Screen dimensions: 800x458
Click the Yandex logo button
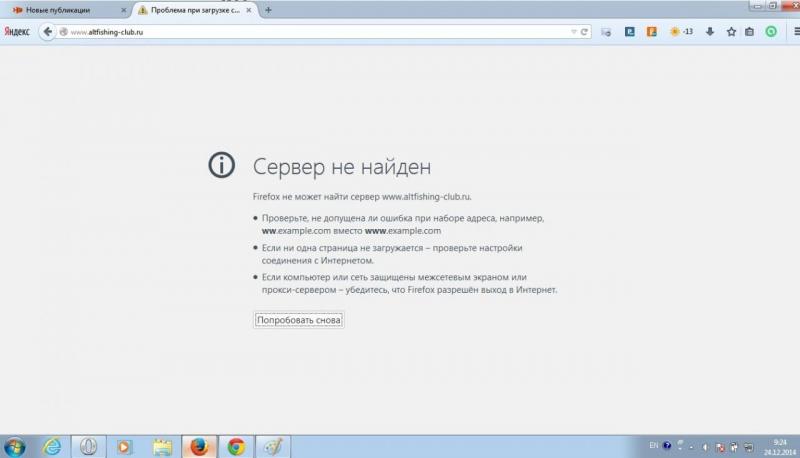pyautogui.click(x=17, y=32)
